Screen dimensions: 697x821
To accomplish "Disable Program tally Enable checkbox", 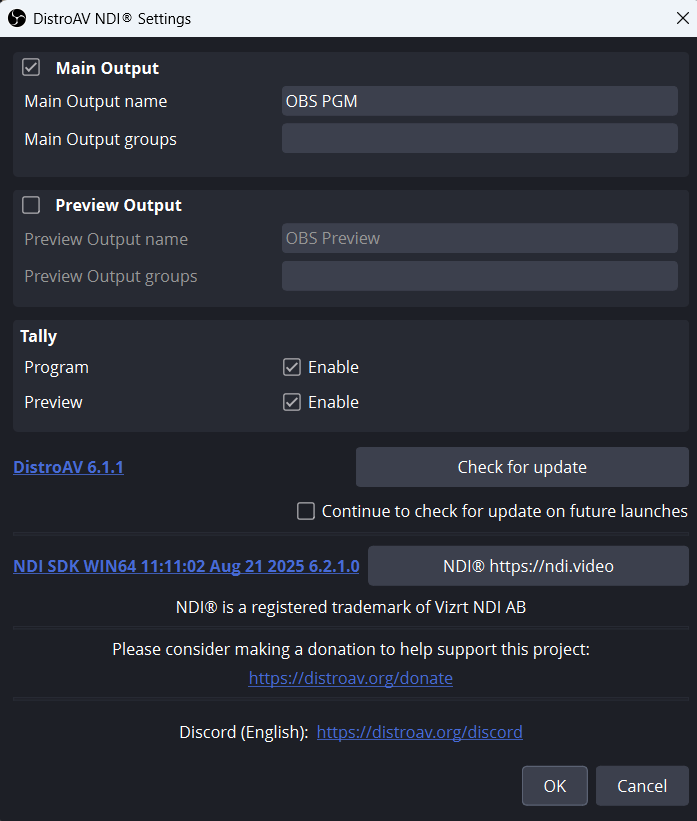I will tap(292, 367).
